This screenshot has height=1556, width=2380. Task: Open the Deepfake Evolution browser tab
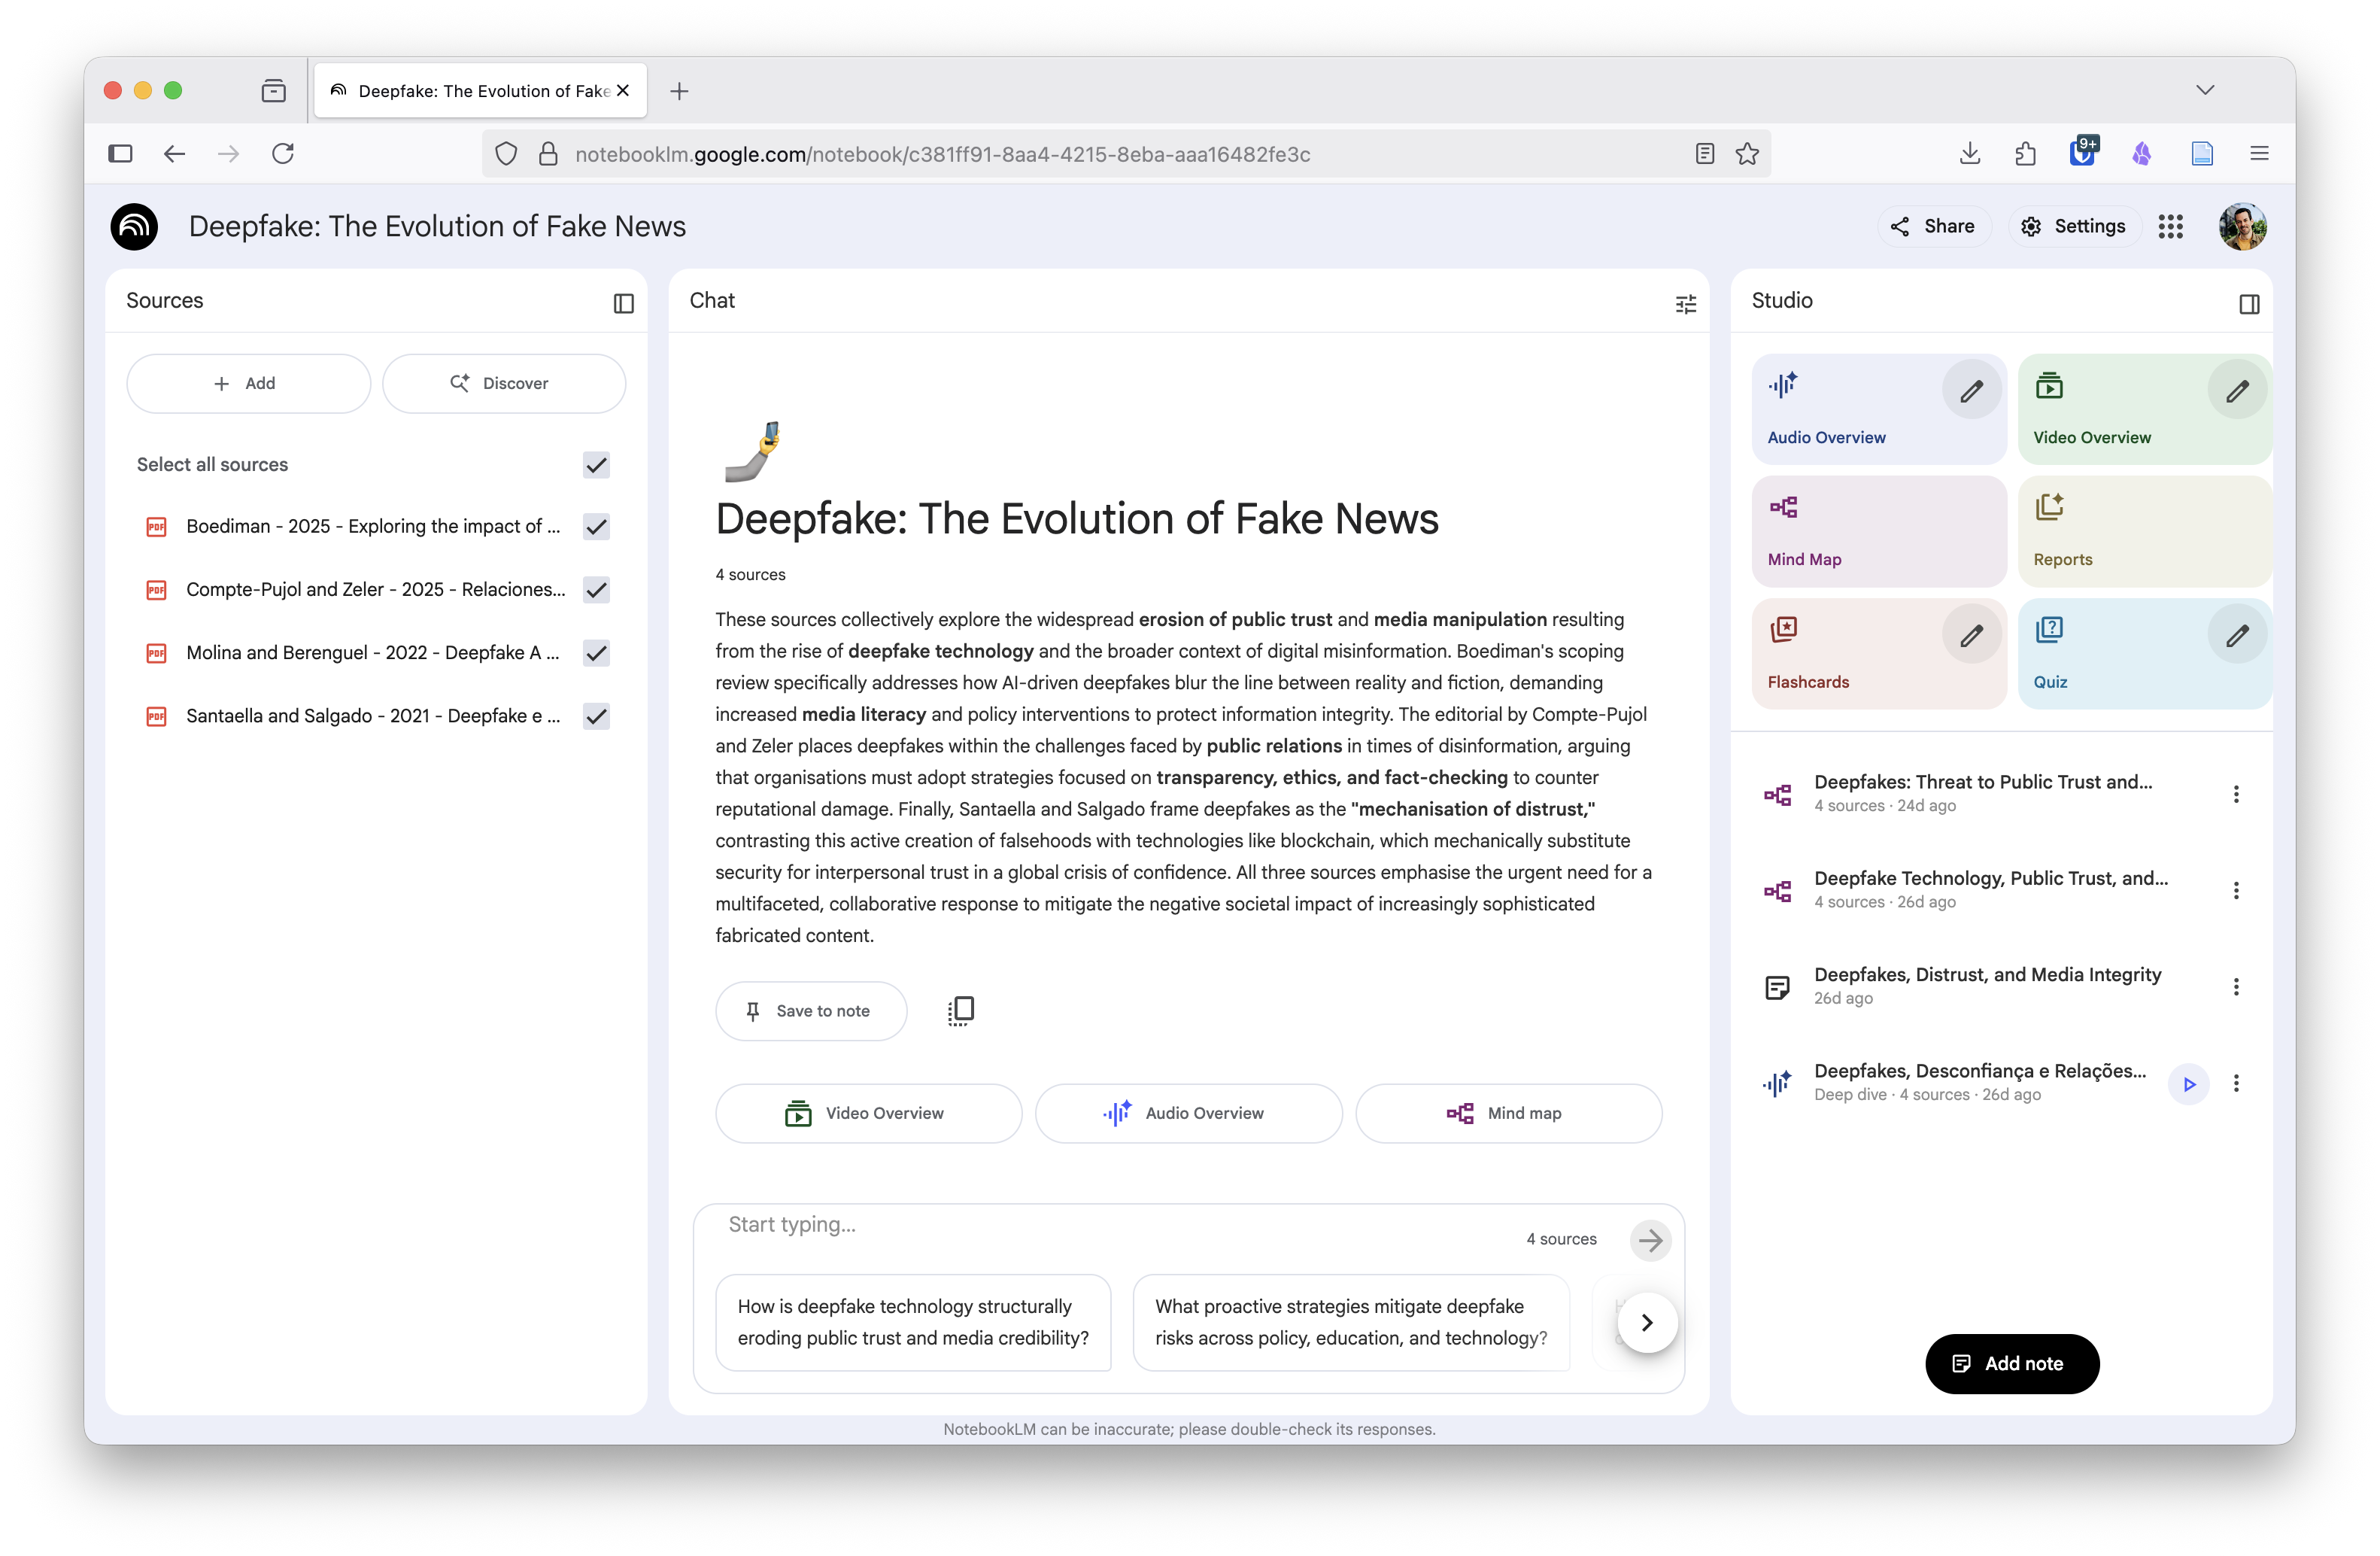click(x=481, y=91)
